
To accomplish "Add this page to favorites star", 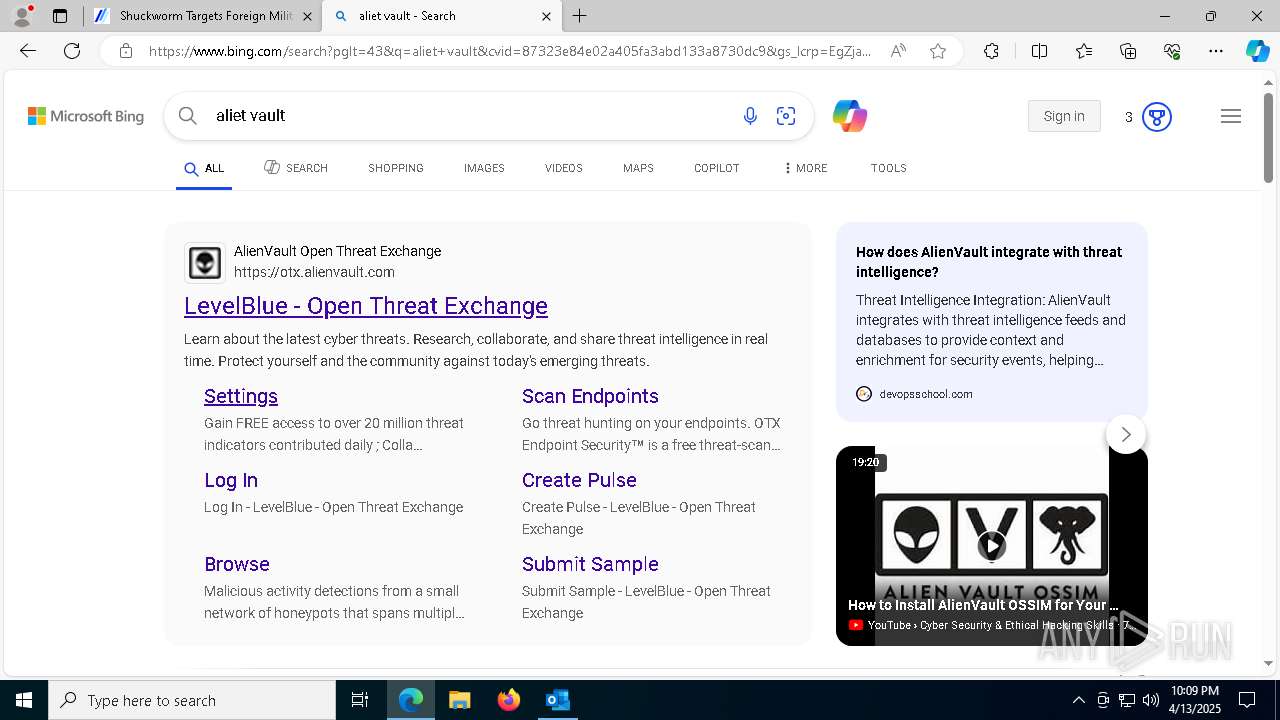I will [938, 51].
